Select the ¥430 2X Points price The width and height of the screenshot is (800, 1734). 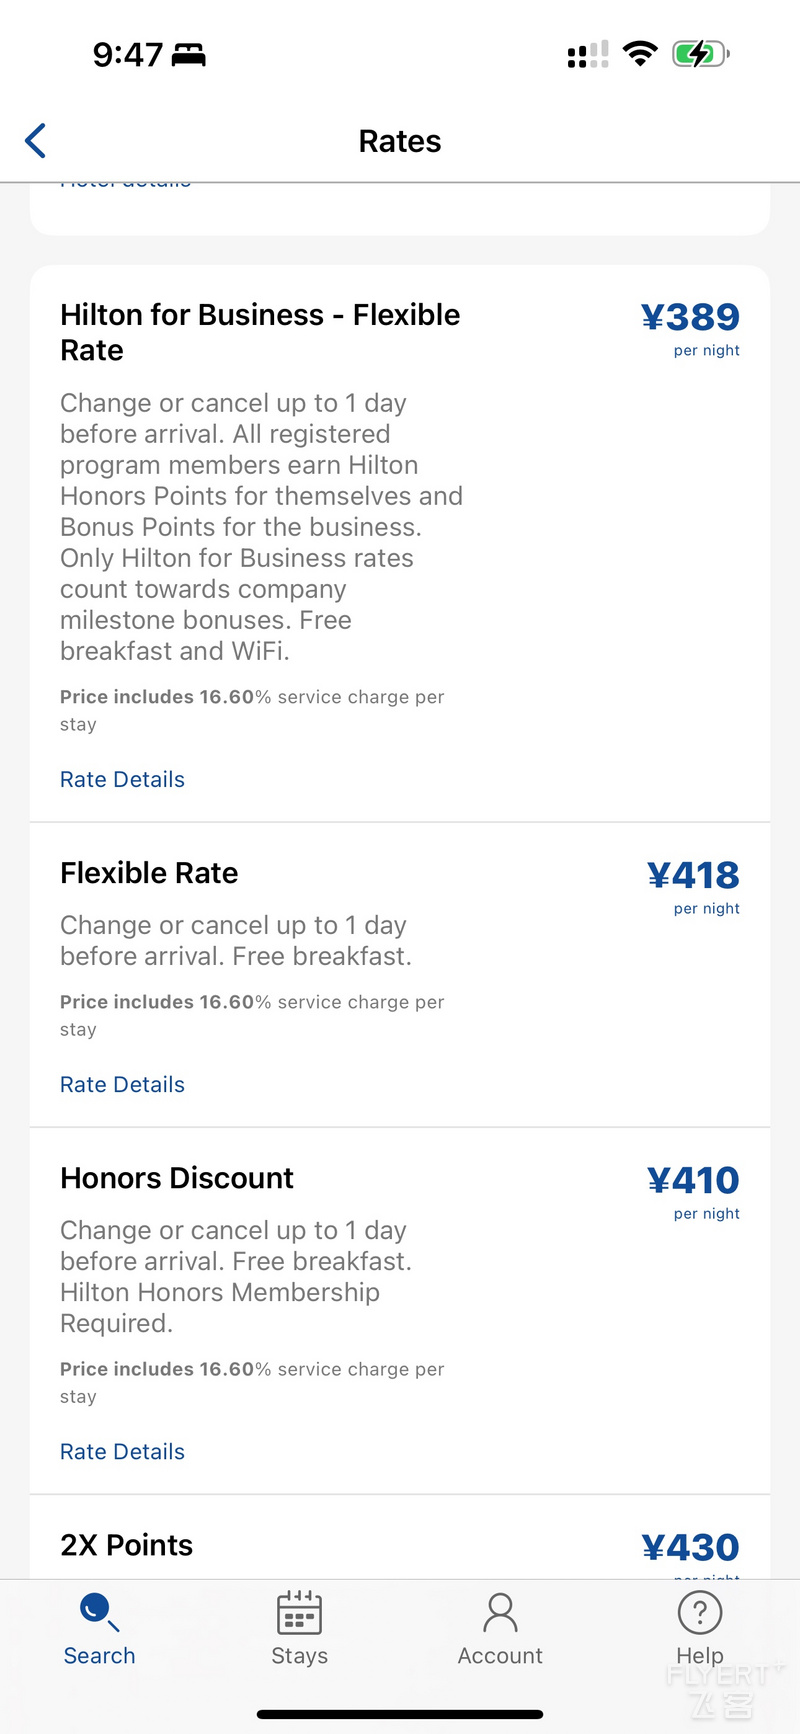pyautogui.click(x=690, y=1547)
